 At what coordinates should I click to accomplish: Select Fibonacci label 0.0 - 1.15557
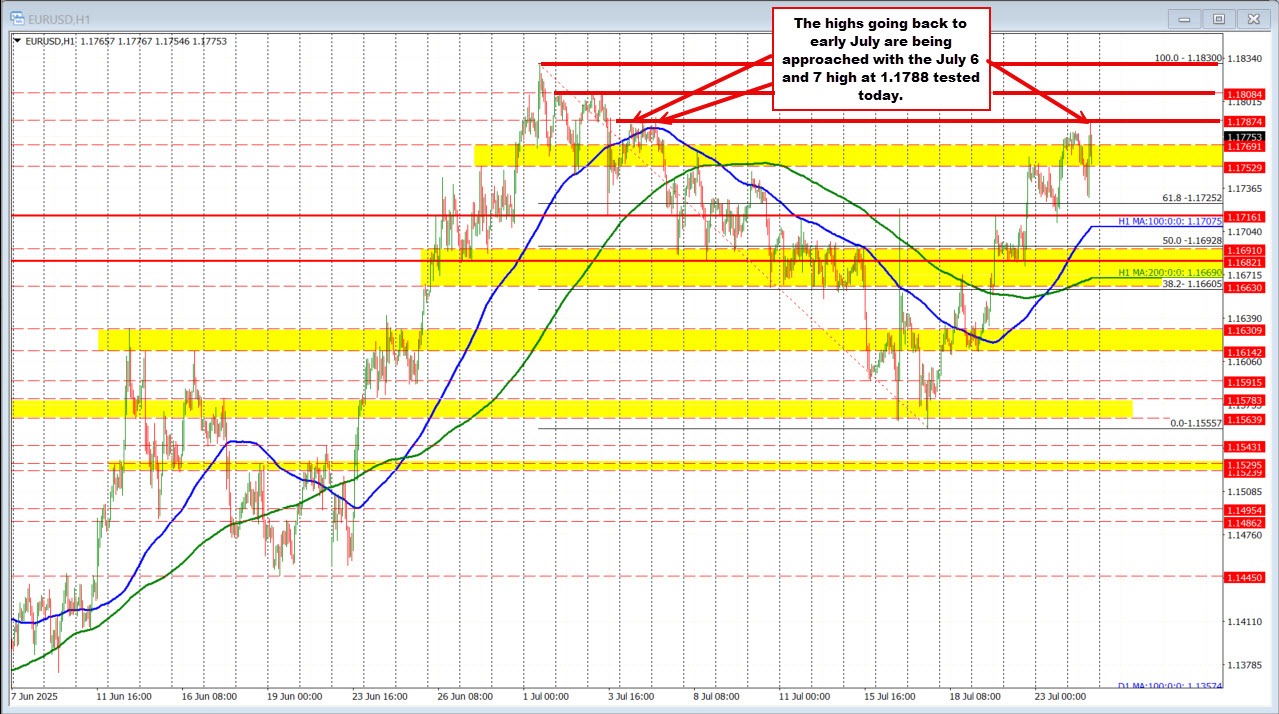click(x=1196, y=423)
